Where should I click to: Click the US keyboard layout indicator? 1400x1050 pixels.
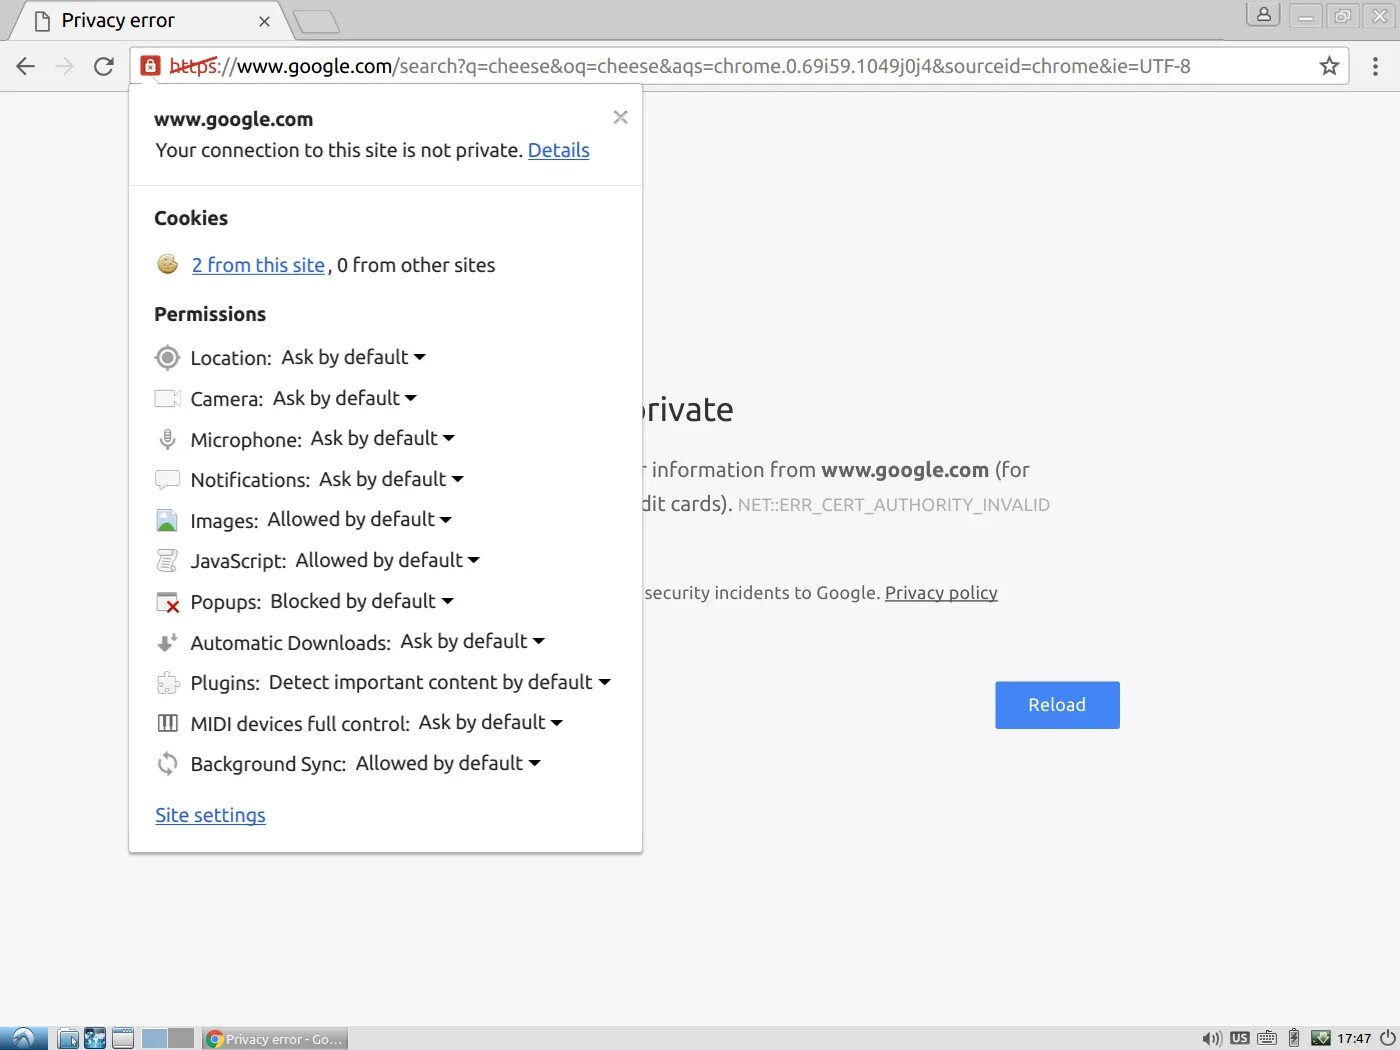tap(1240, 1038)
